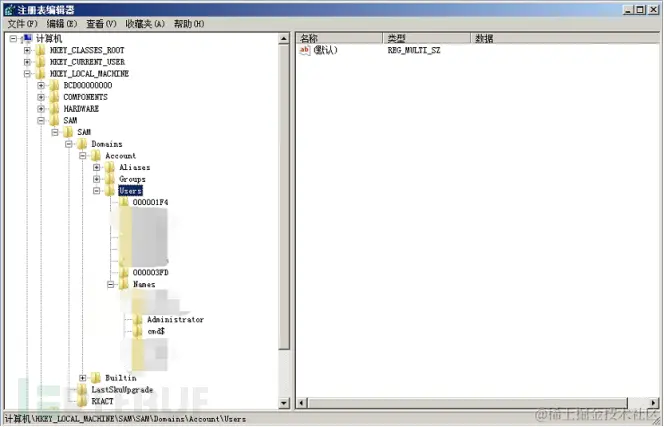The width and height of the screenshot is (664, 427).
Task: Click the Builtin folder icon
Action: pyautogui.click(x=96, y=378)
